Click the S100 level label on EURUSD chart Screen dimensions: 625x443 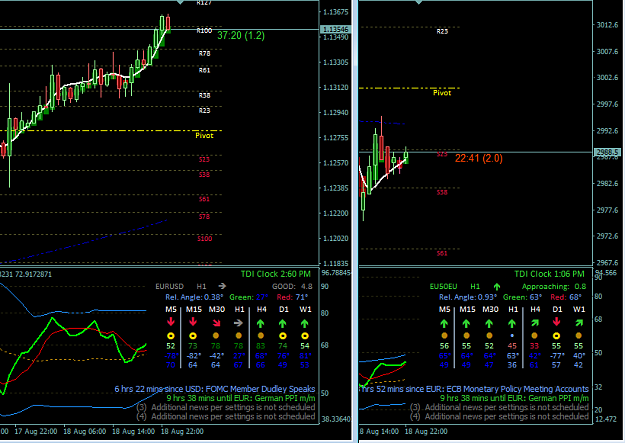click(x=204, y=239)
